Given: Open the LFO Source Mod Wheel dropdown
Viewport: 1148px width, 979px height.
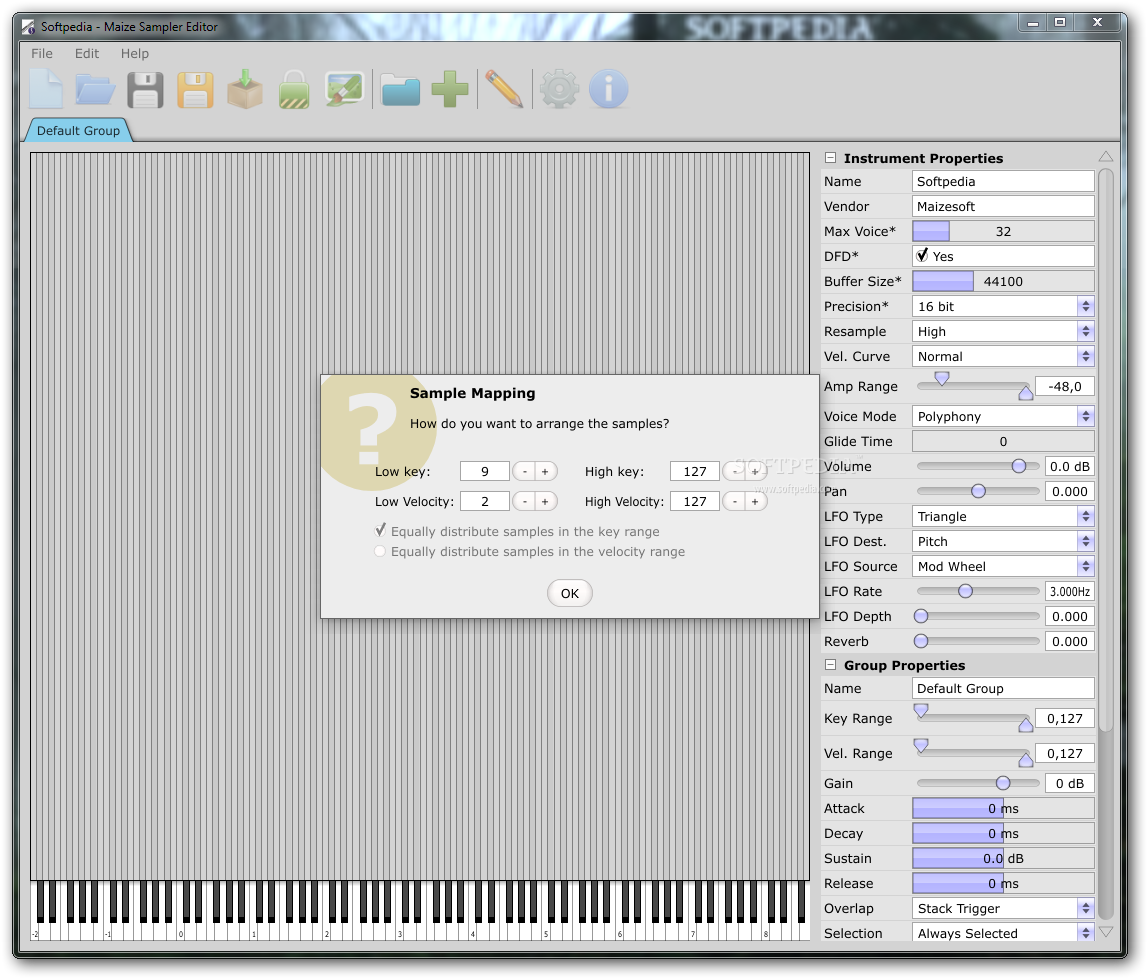Looking at the screenshot, I should click(x=1003, y=566).
